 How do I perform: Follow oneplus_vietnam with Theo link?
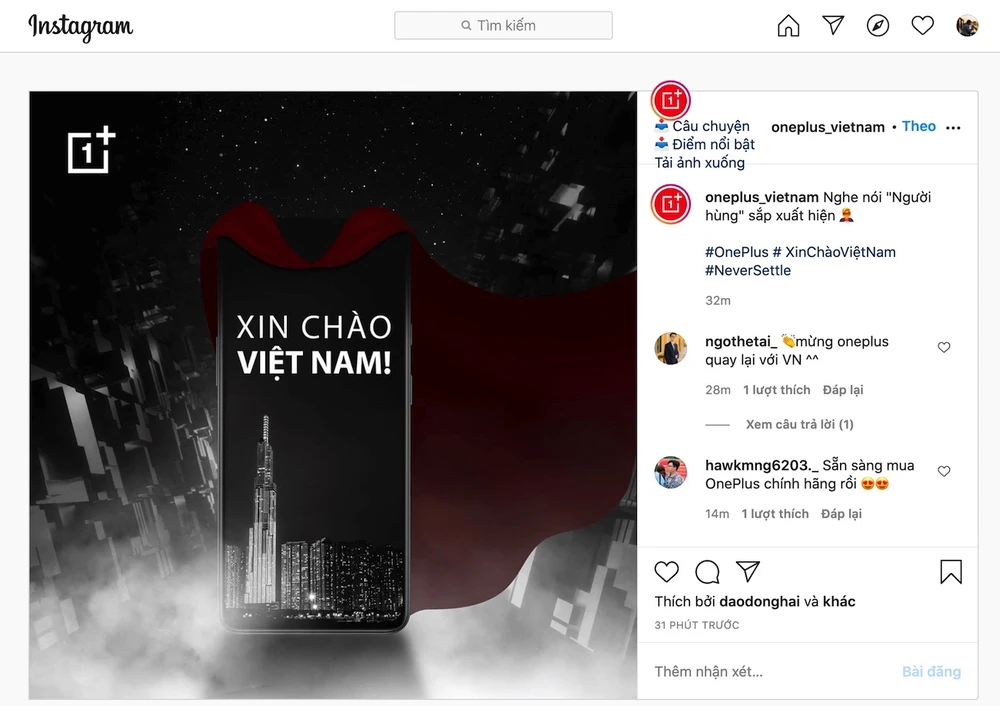click(x=918, y=126)
